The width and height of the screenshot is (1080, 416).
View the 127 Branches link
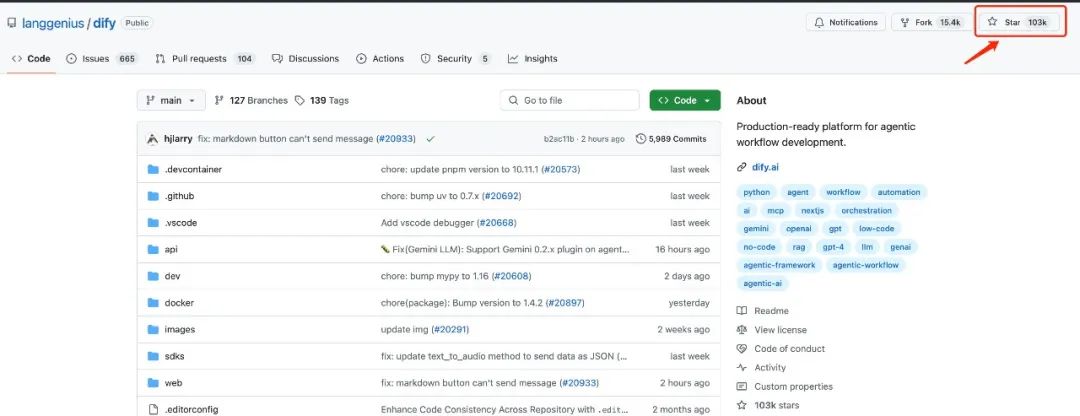click(251, 101)
